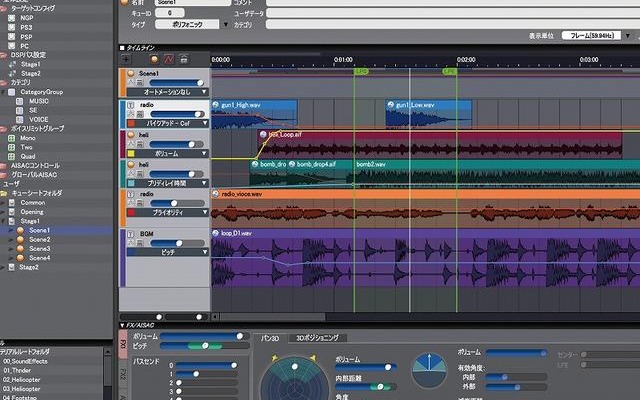The height and width of the screenshot is (400, 640).
Task: Open the プライオリティ dropdown on the orange radio track
Action: point(168,213)
